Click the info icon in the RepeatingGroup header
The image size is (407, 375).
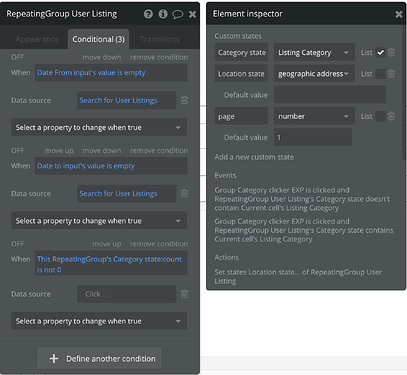tap(163, 14)
